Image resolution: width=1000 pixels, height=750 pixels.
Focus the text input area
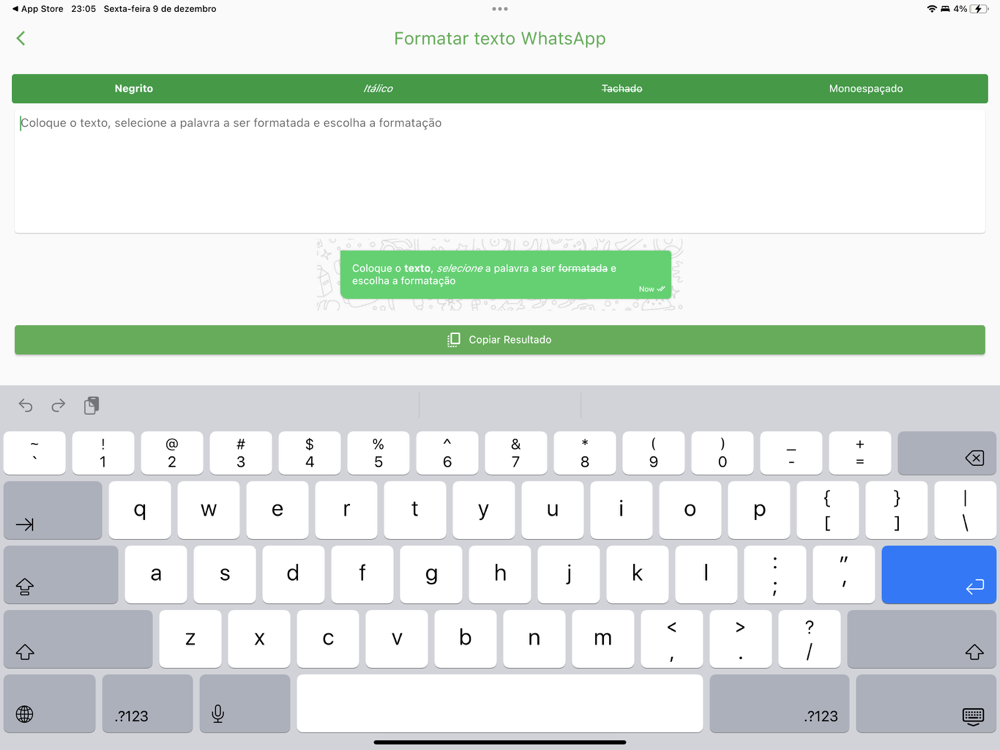point(500,172)
